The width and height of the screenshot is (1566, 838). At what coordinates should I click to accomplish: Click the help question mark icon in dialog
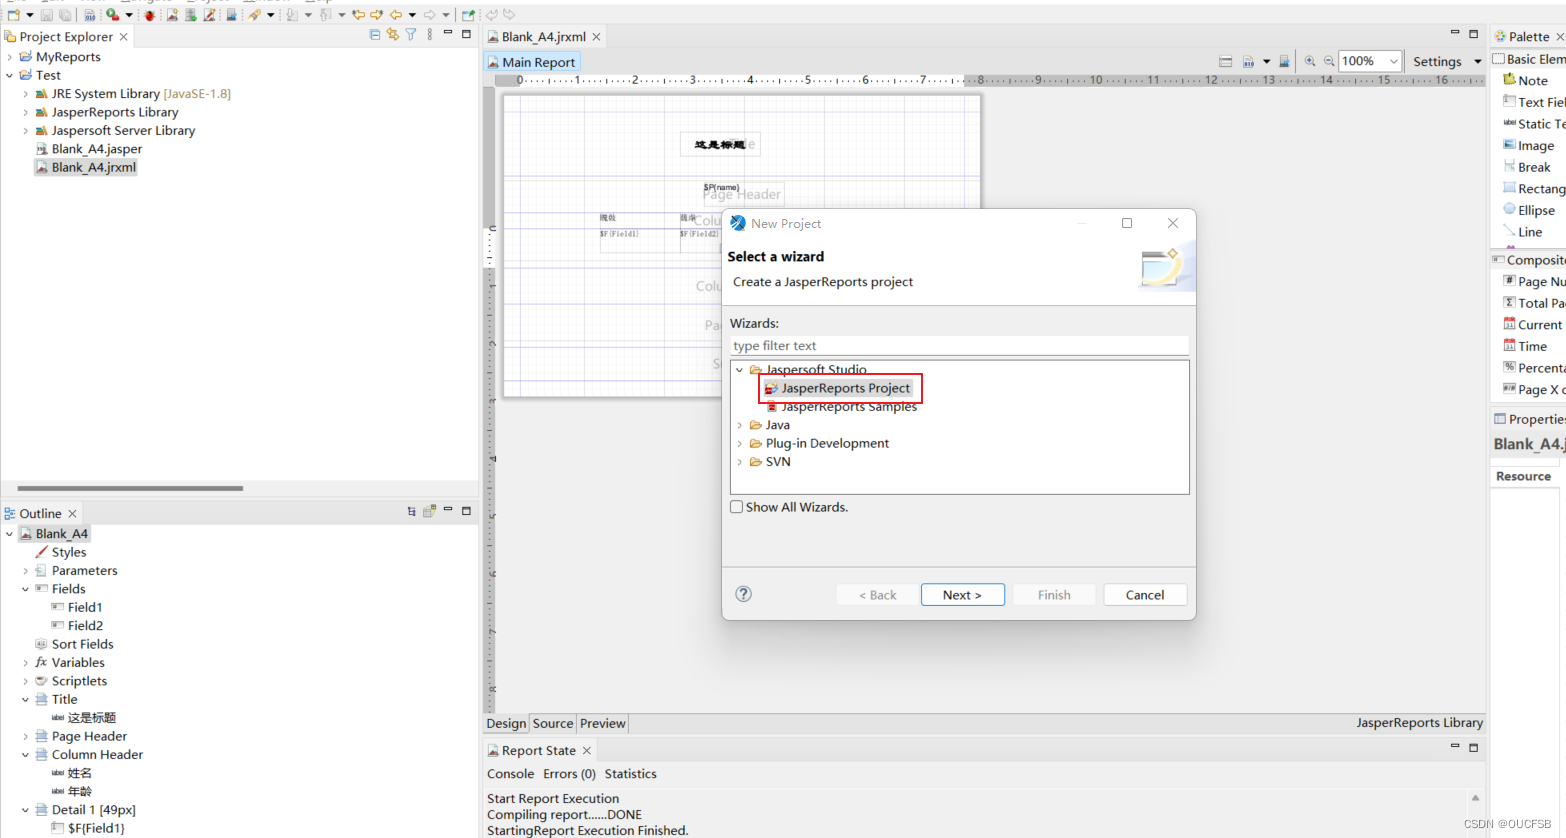coord(743,594)
